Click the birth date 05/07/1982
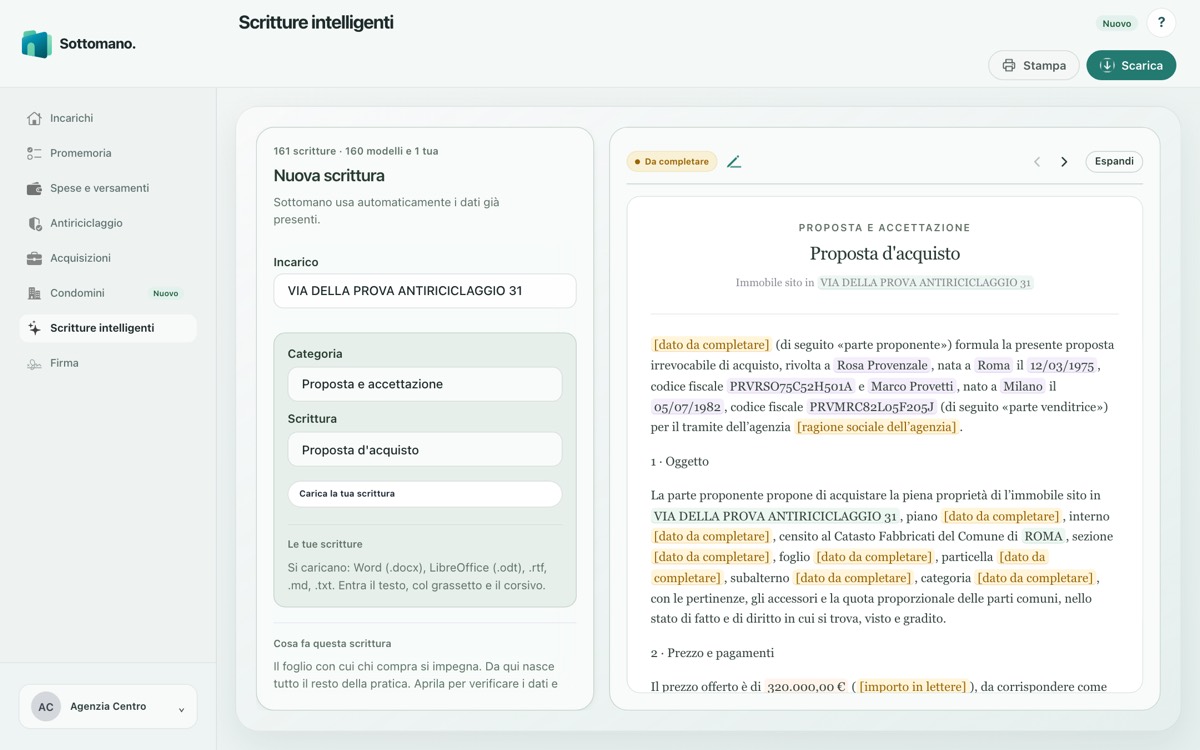Screen dimensions: 1200x750 [688, 407]
